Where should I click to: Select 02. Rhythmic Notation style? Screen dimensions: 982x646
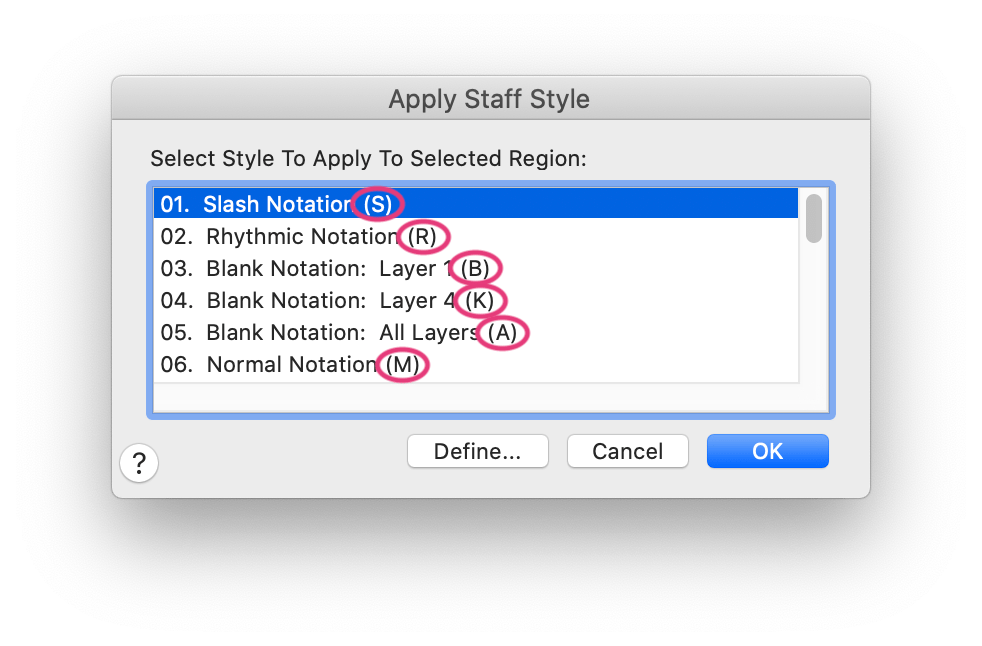pos(280,237)
